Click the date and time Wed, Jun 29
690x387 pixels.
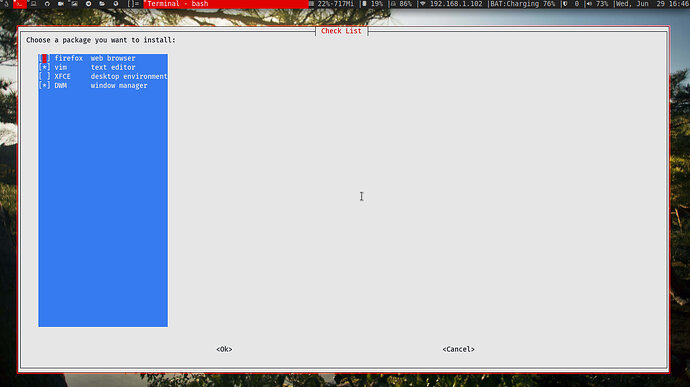pos(653,4)
